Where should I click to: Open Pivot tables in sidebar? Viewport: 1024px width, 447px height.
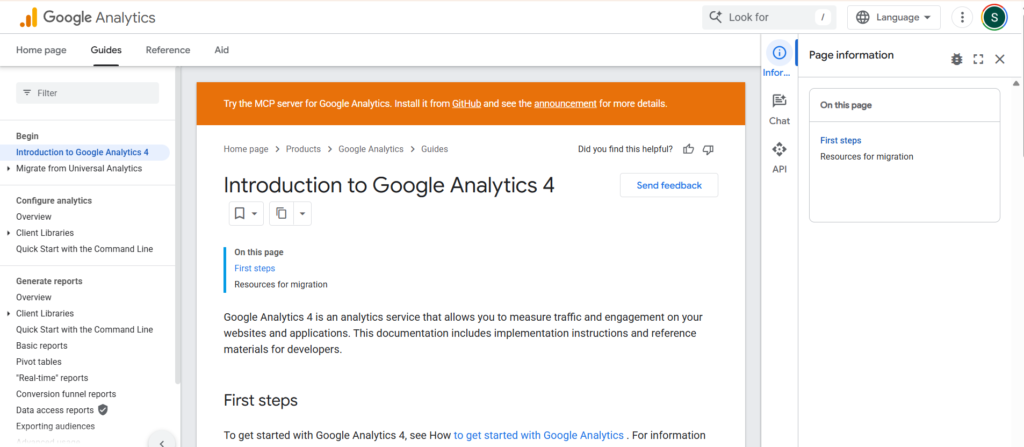point(39,362)
